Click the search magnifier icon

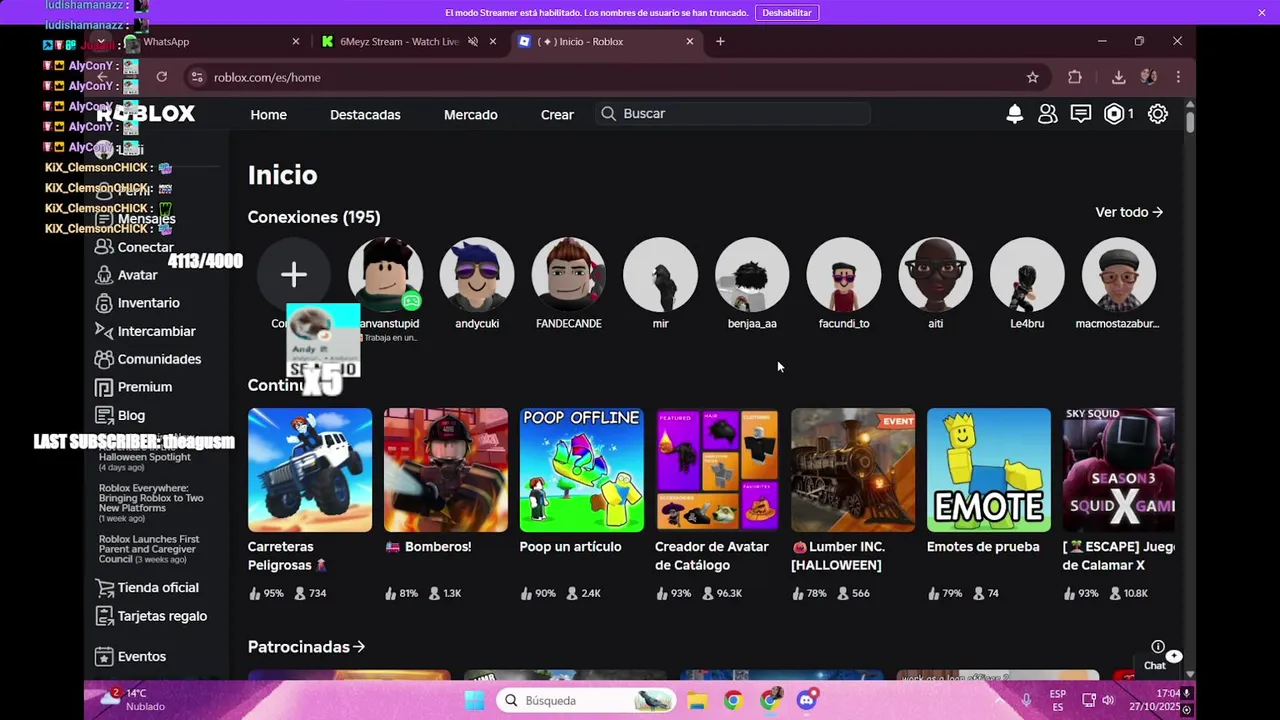[x=608, y=114]
